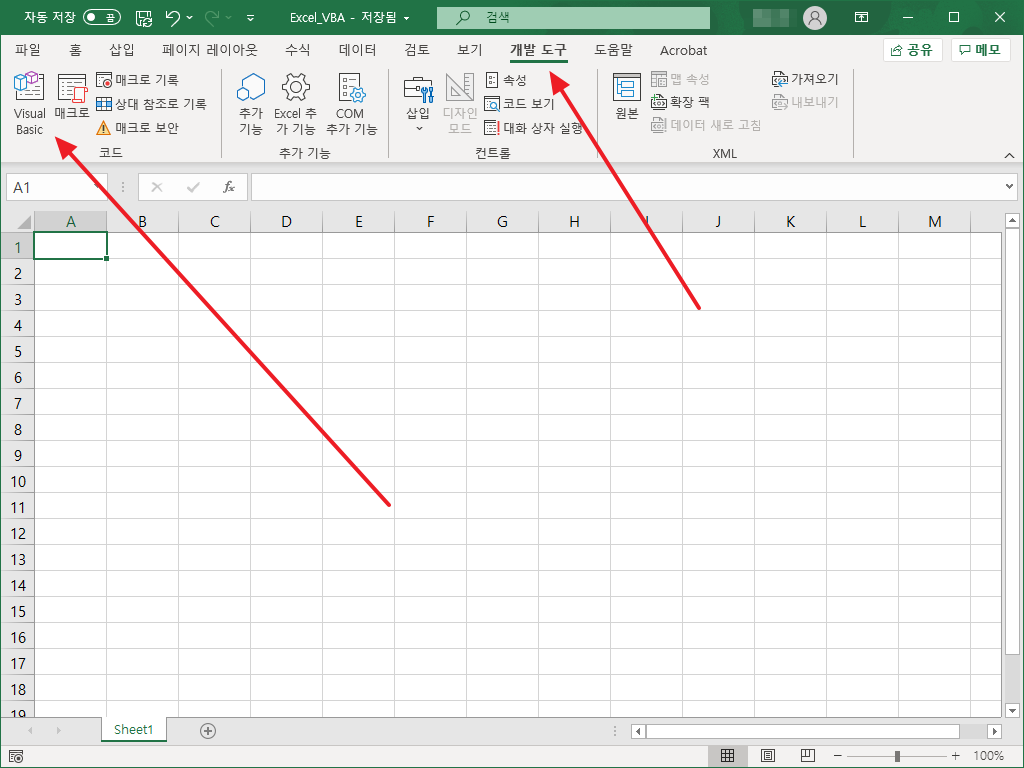Expand the formula bar chevron
Viewport: 1024px width, 768px height.
[x=1010, y=187]
